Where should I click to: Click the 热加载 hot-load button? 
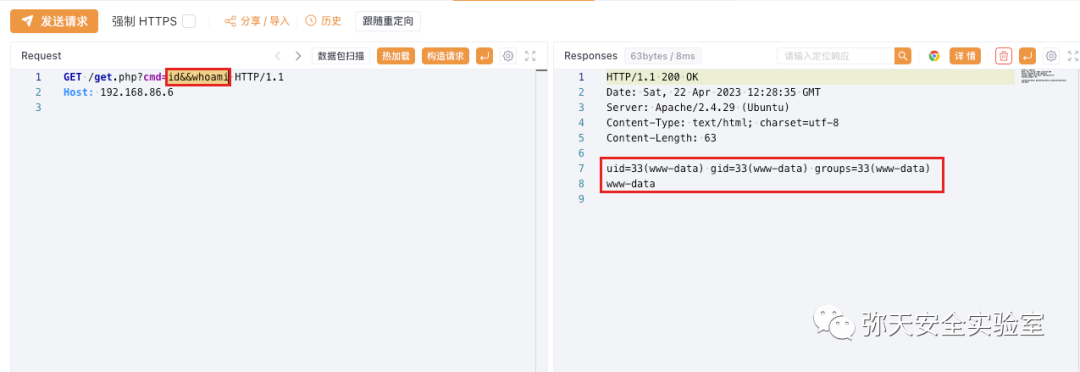[x=397, y=56]
